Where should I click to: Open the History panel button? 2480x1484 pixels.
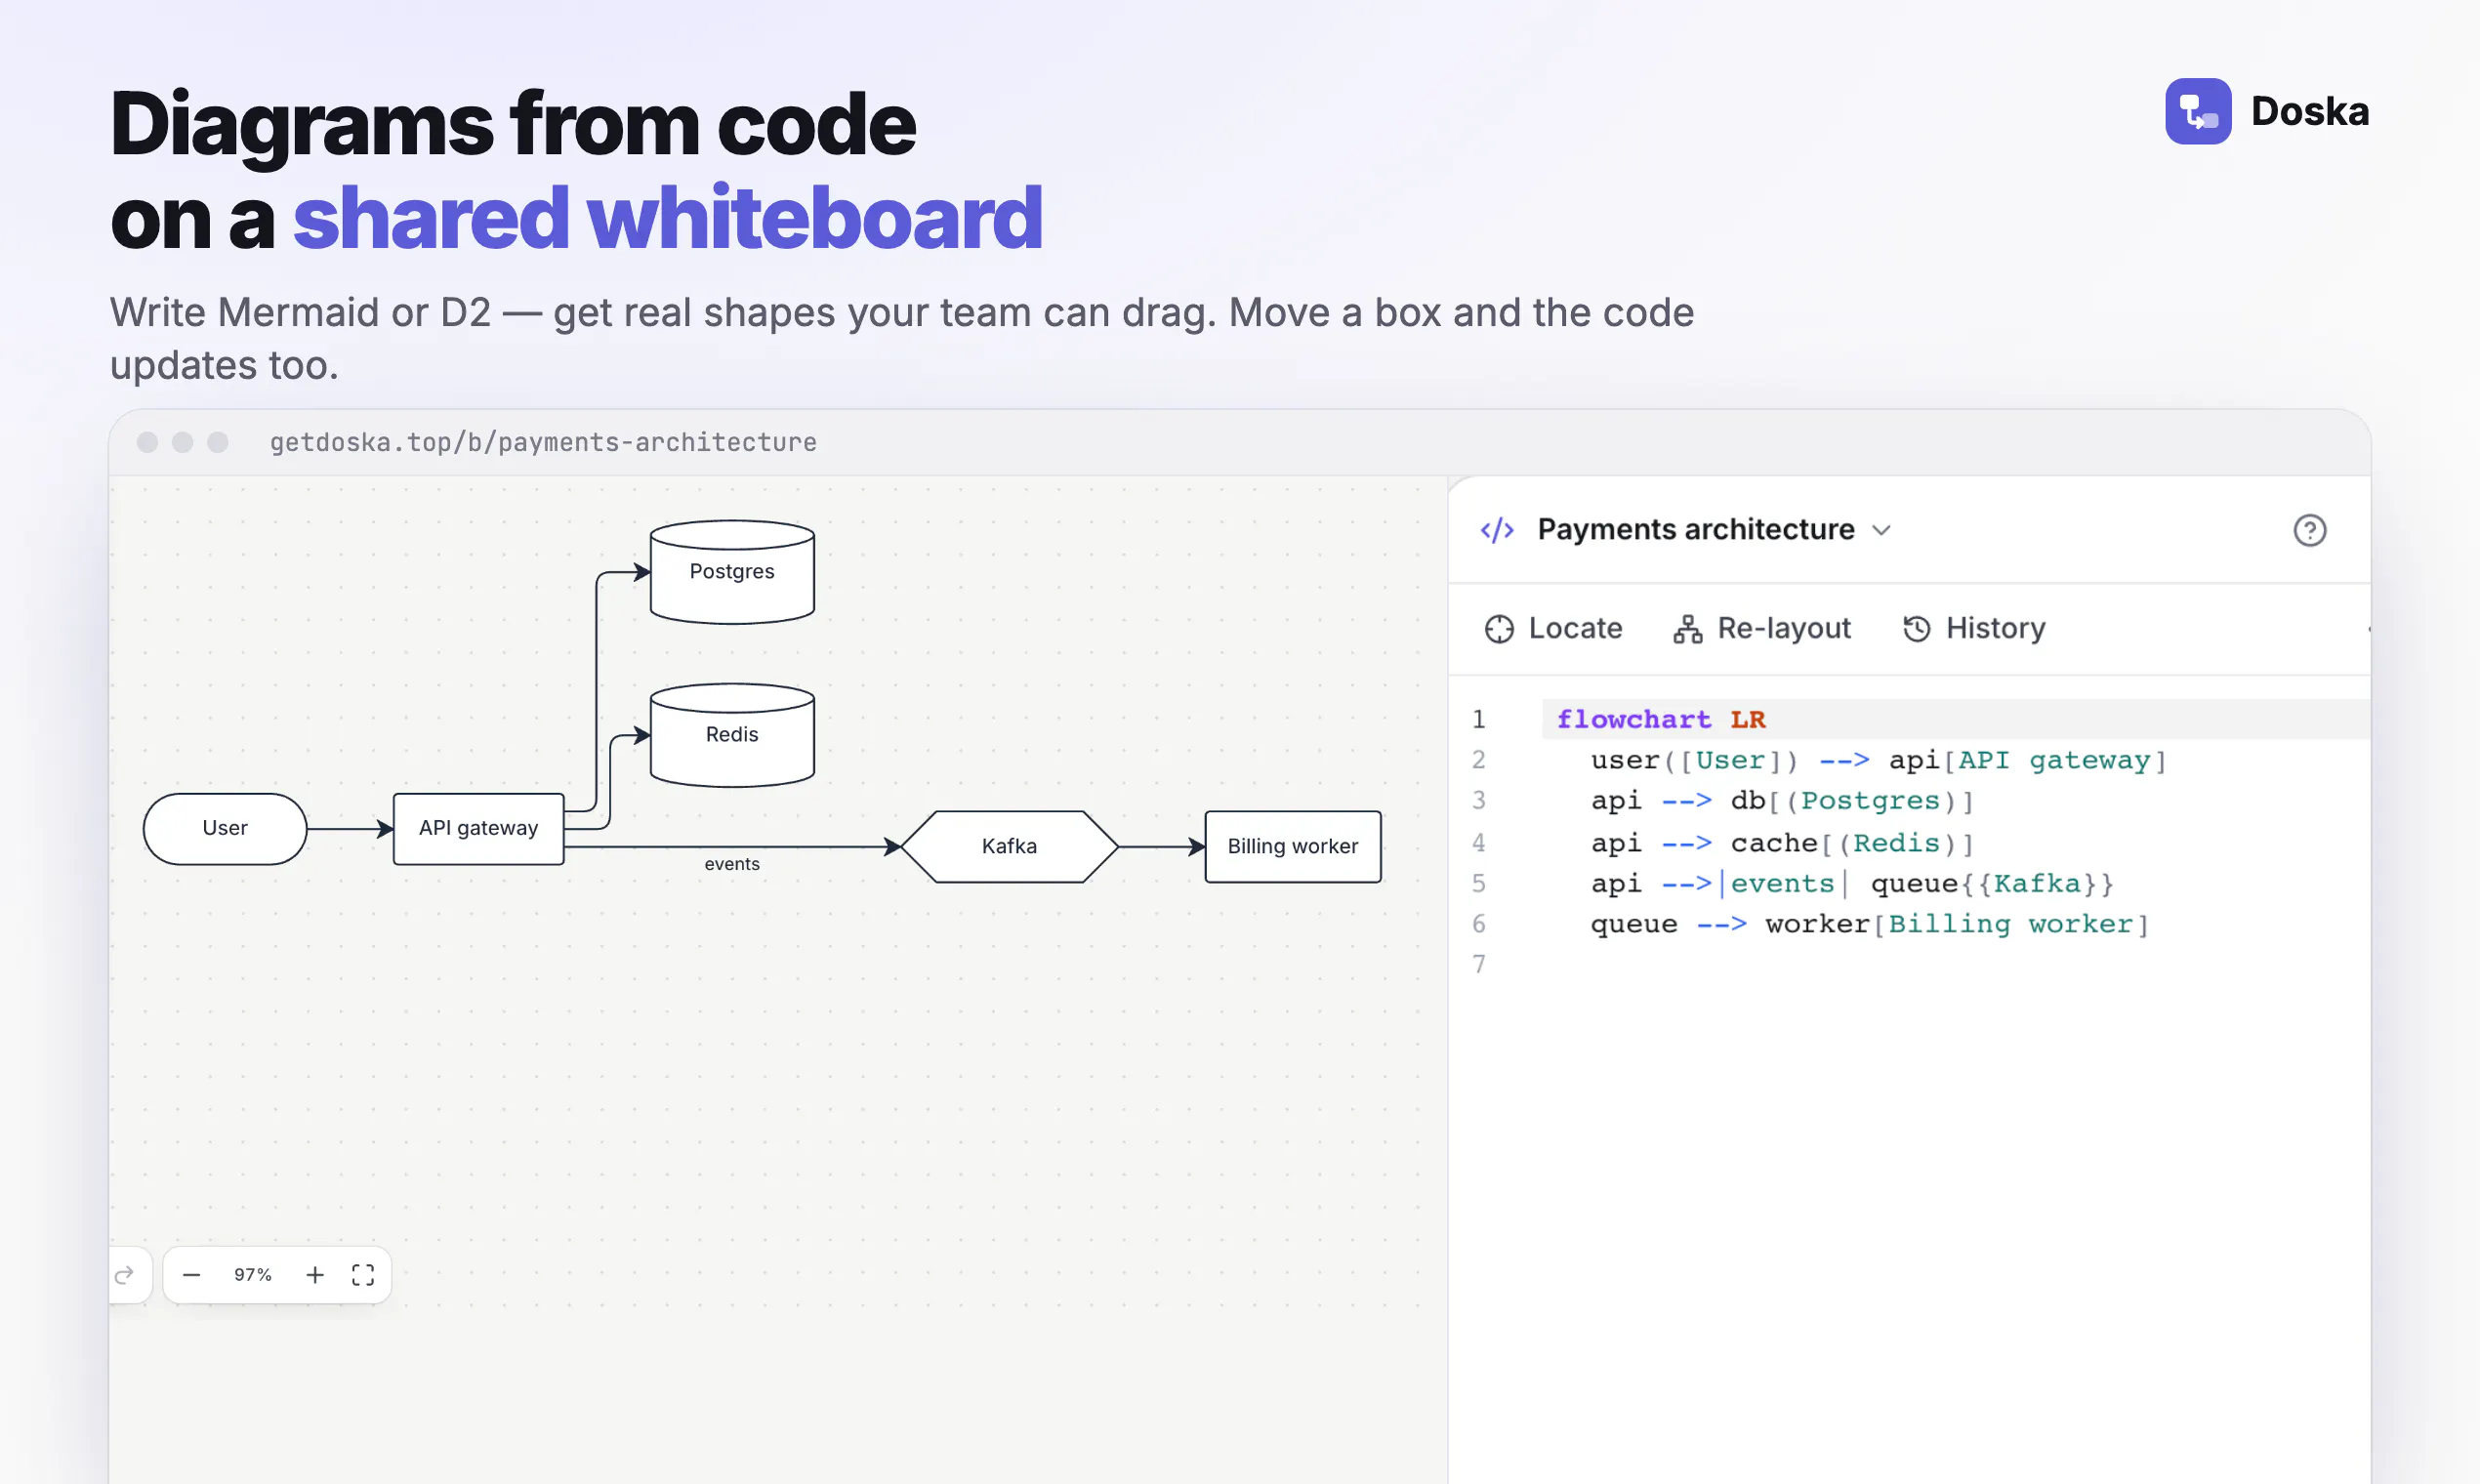pos(1974,628)
